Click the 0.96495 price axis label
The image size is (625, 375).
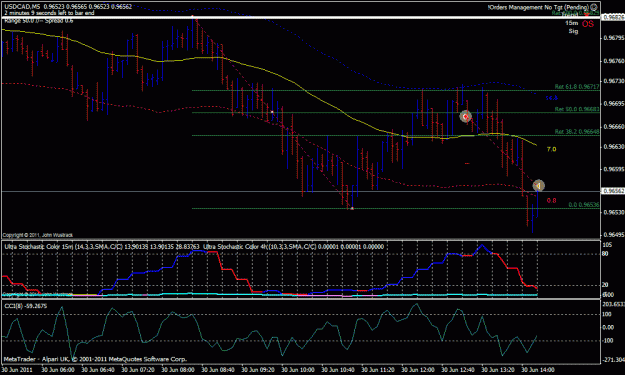[614, 235]
